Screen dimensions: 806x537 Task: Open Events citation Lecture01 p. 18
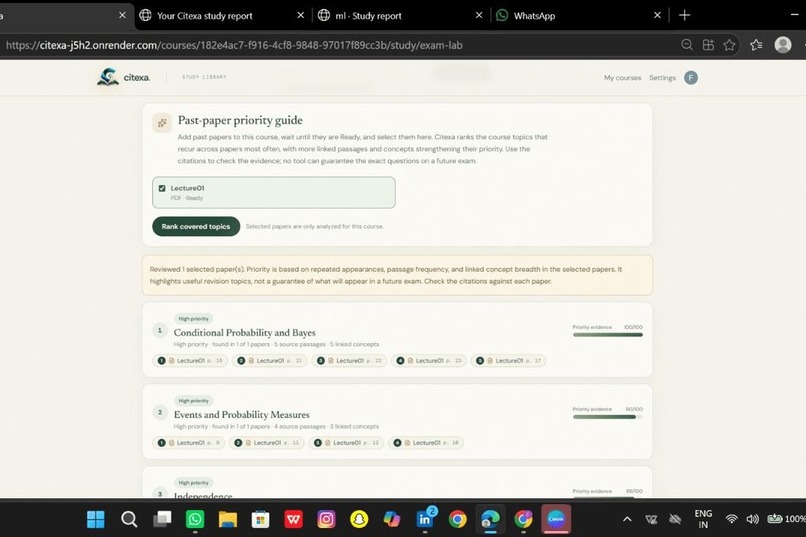(x=426, y=443)
